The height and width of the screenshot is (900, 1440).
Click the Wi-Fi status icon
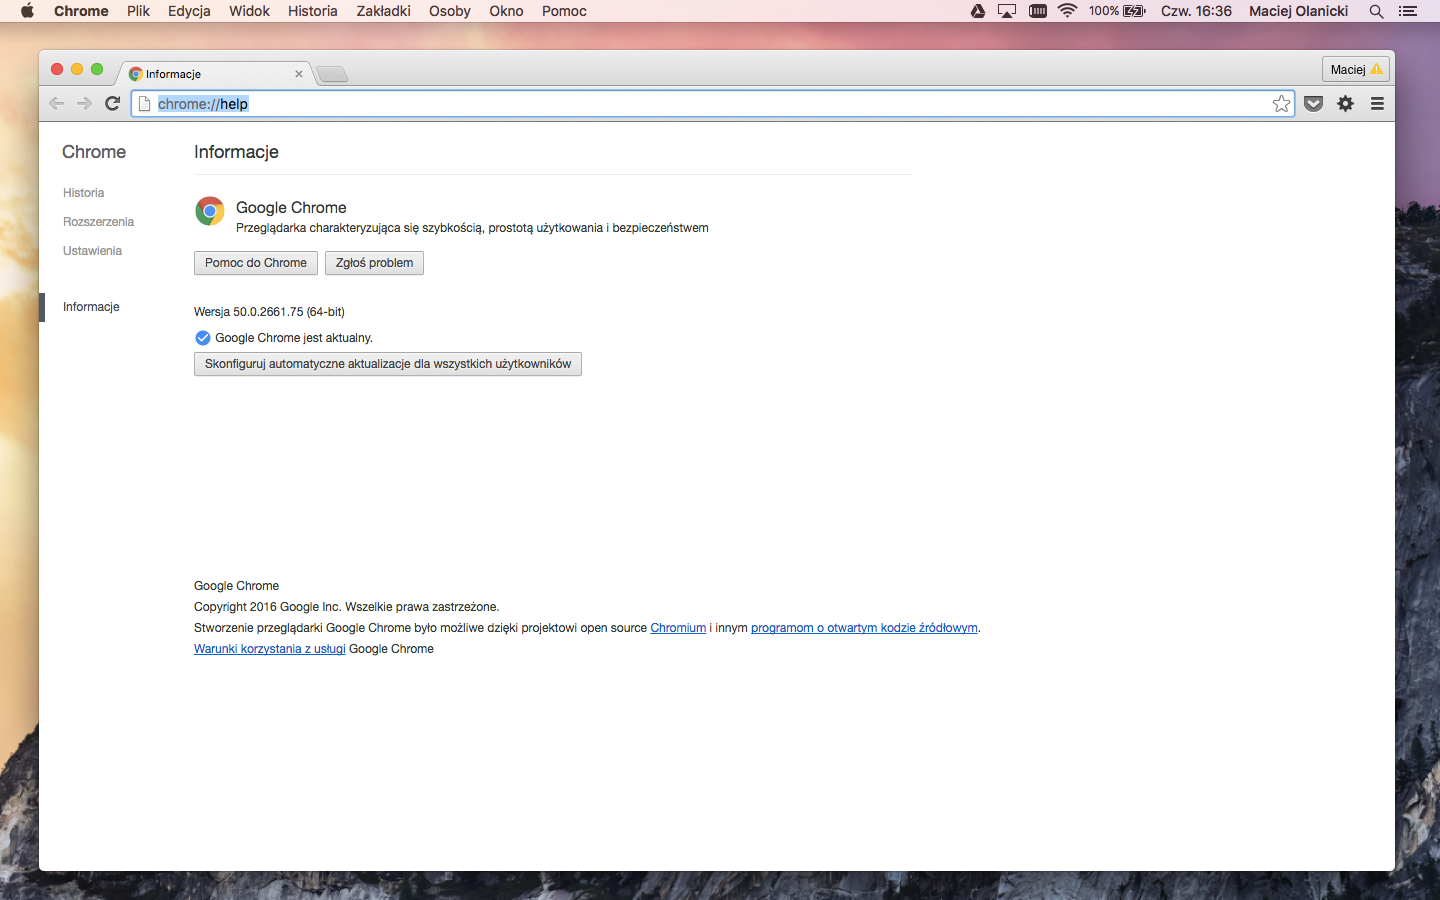pyautogui.click(x=1067, y=11)
